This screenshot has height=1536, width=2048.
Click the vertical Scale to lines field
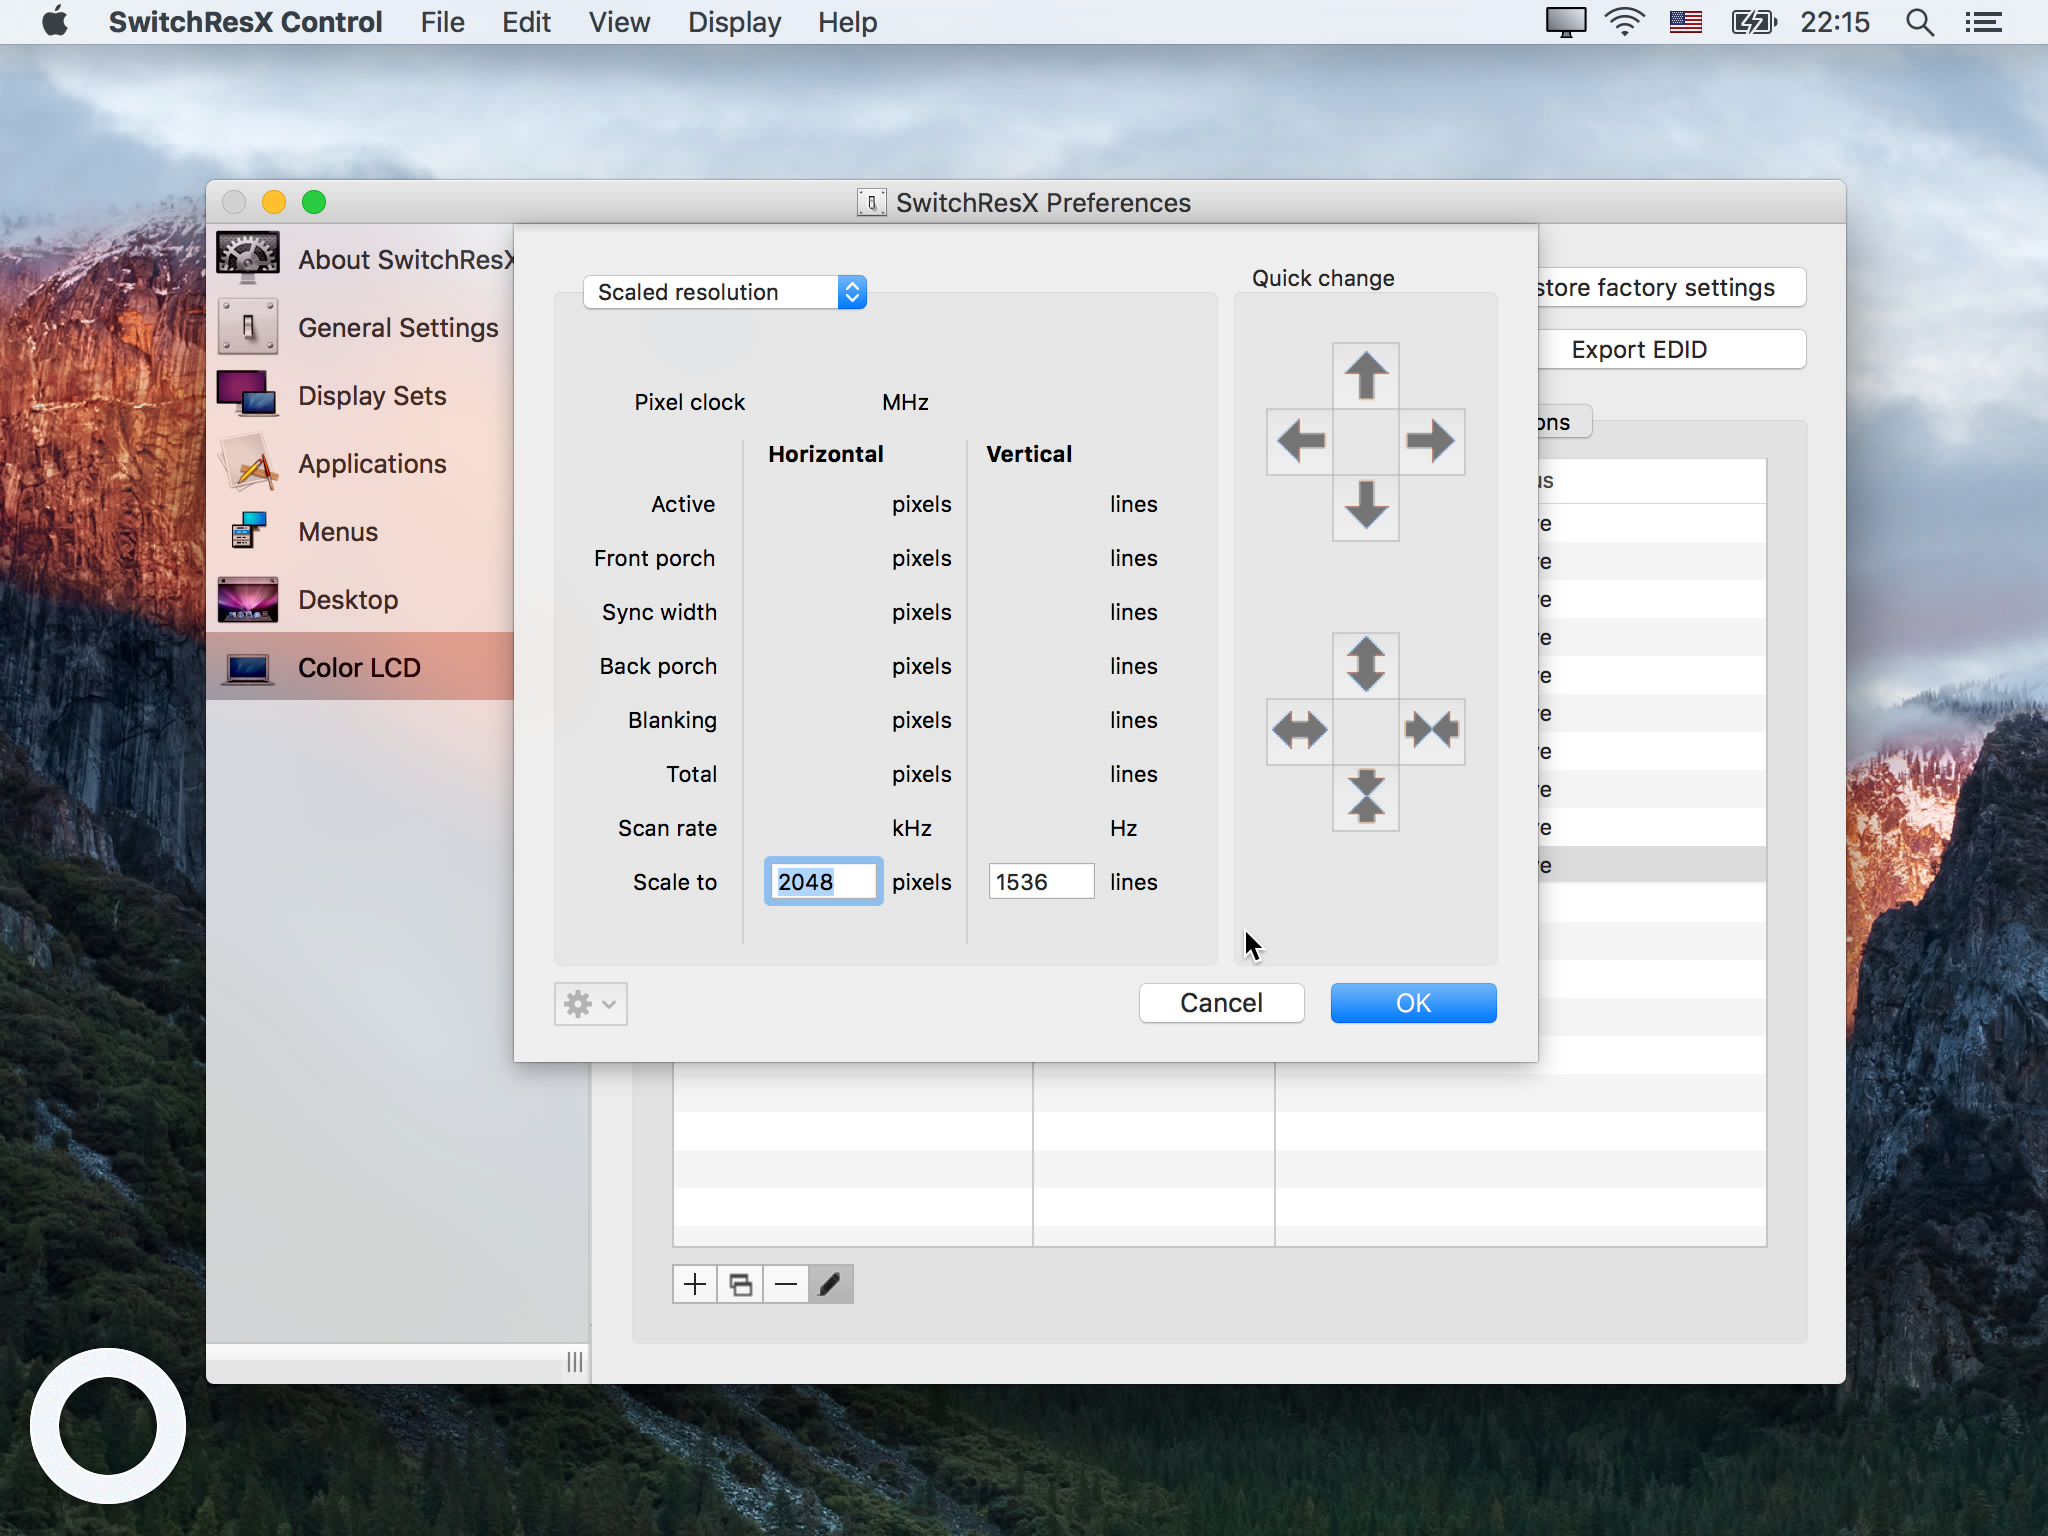coord(1041,881)
